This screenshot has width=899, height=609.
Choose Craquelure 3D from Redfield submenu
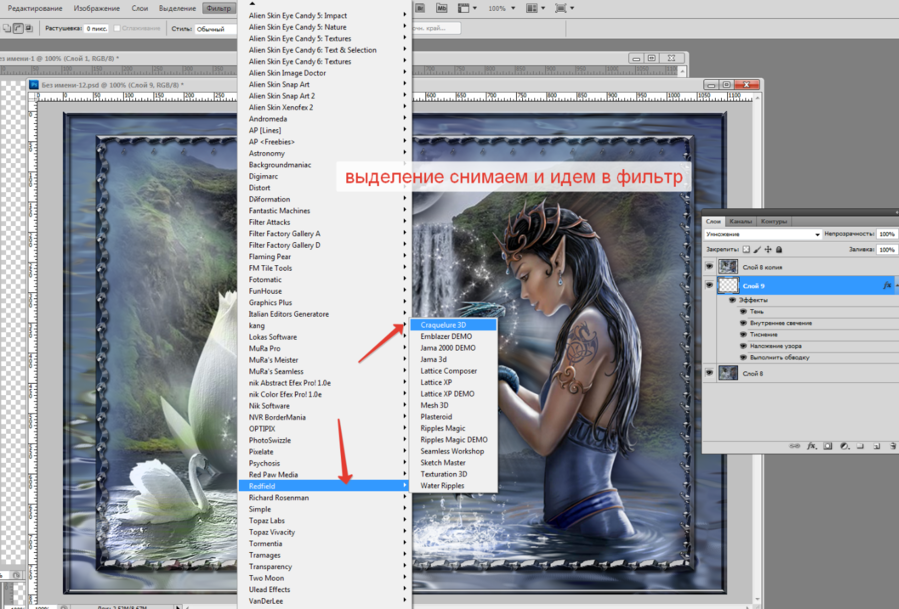coord(454,325)
